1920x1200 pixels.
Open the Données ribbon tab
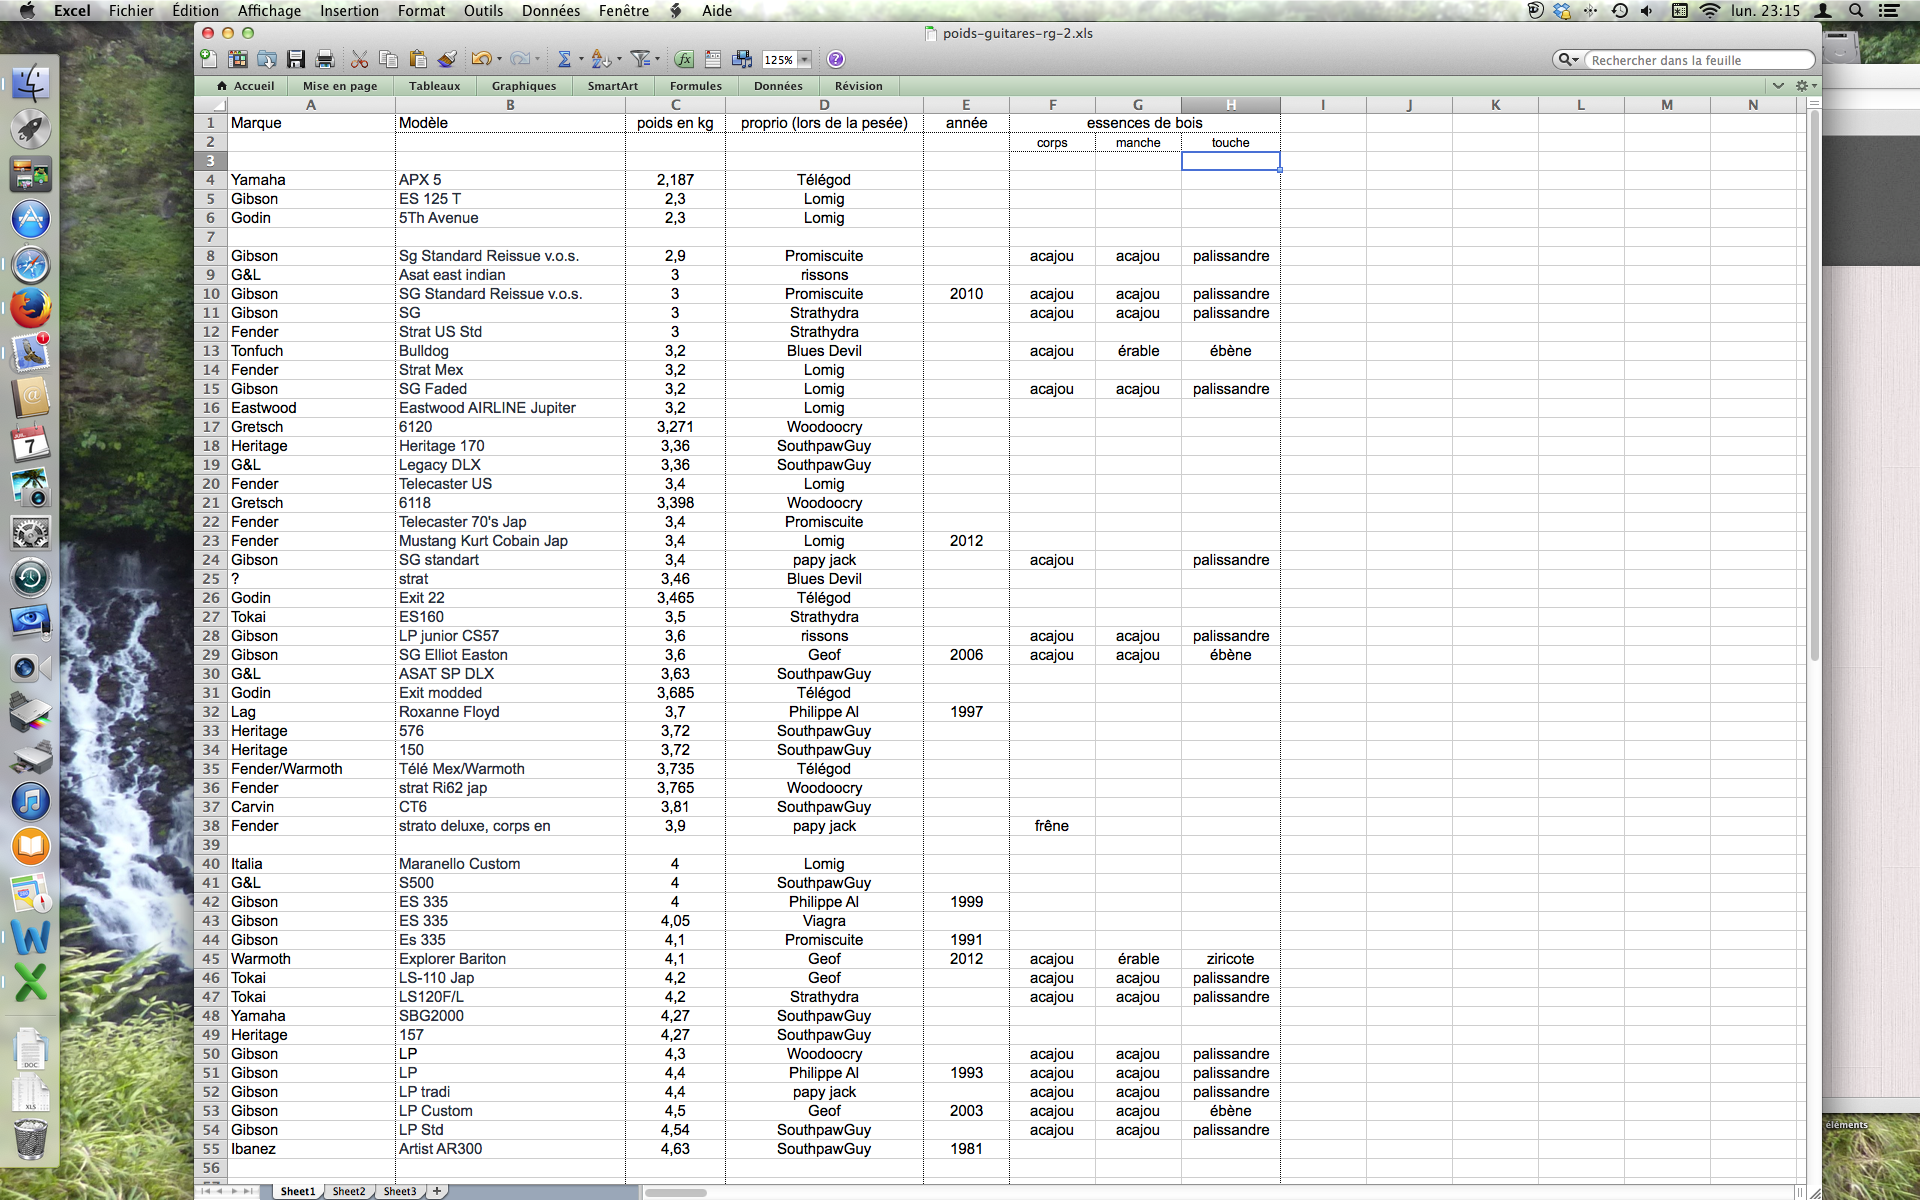778,86
